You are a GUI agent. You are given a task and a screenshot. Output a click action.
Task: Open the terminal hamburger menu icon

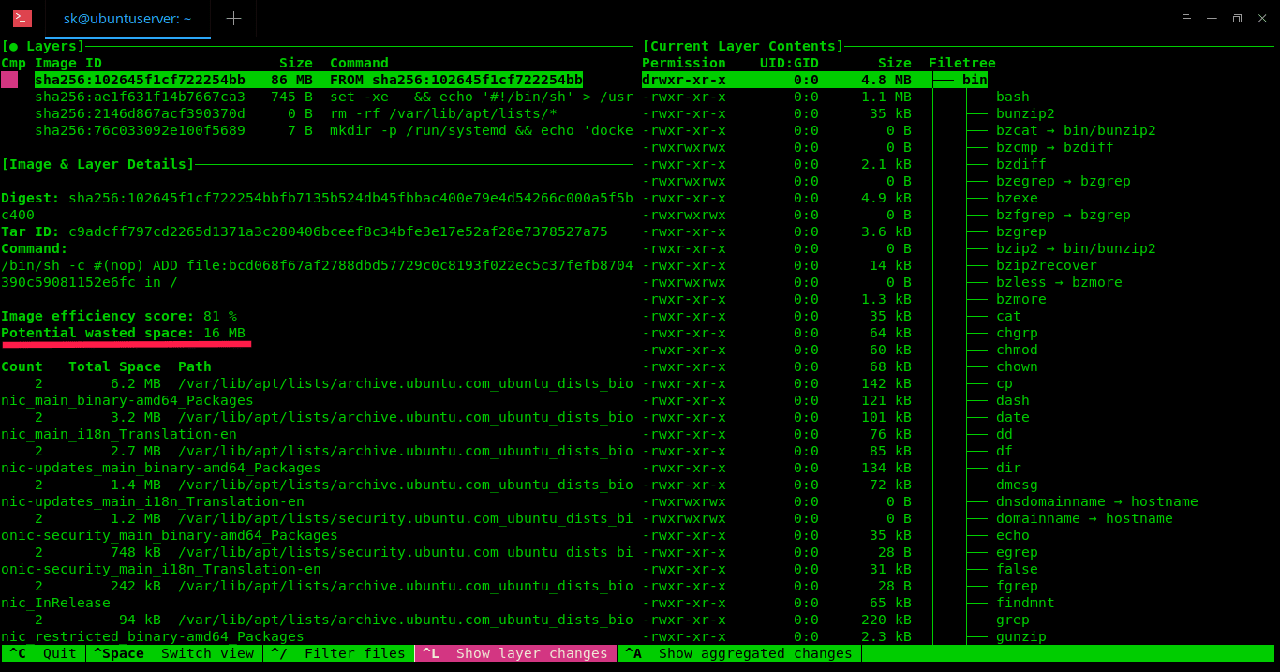click(x=1187, y=18)
